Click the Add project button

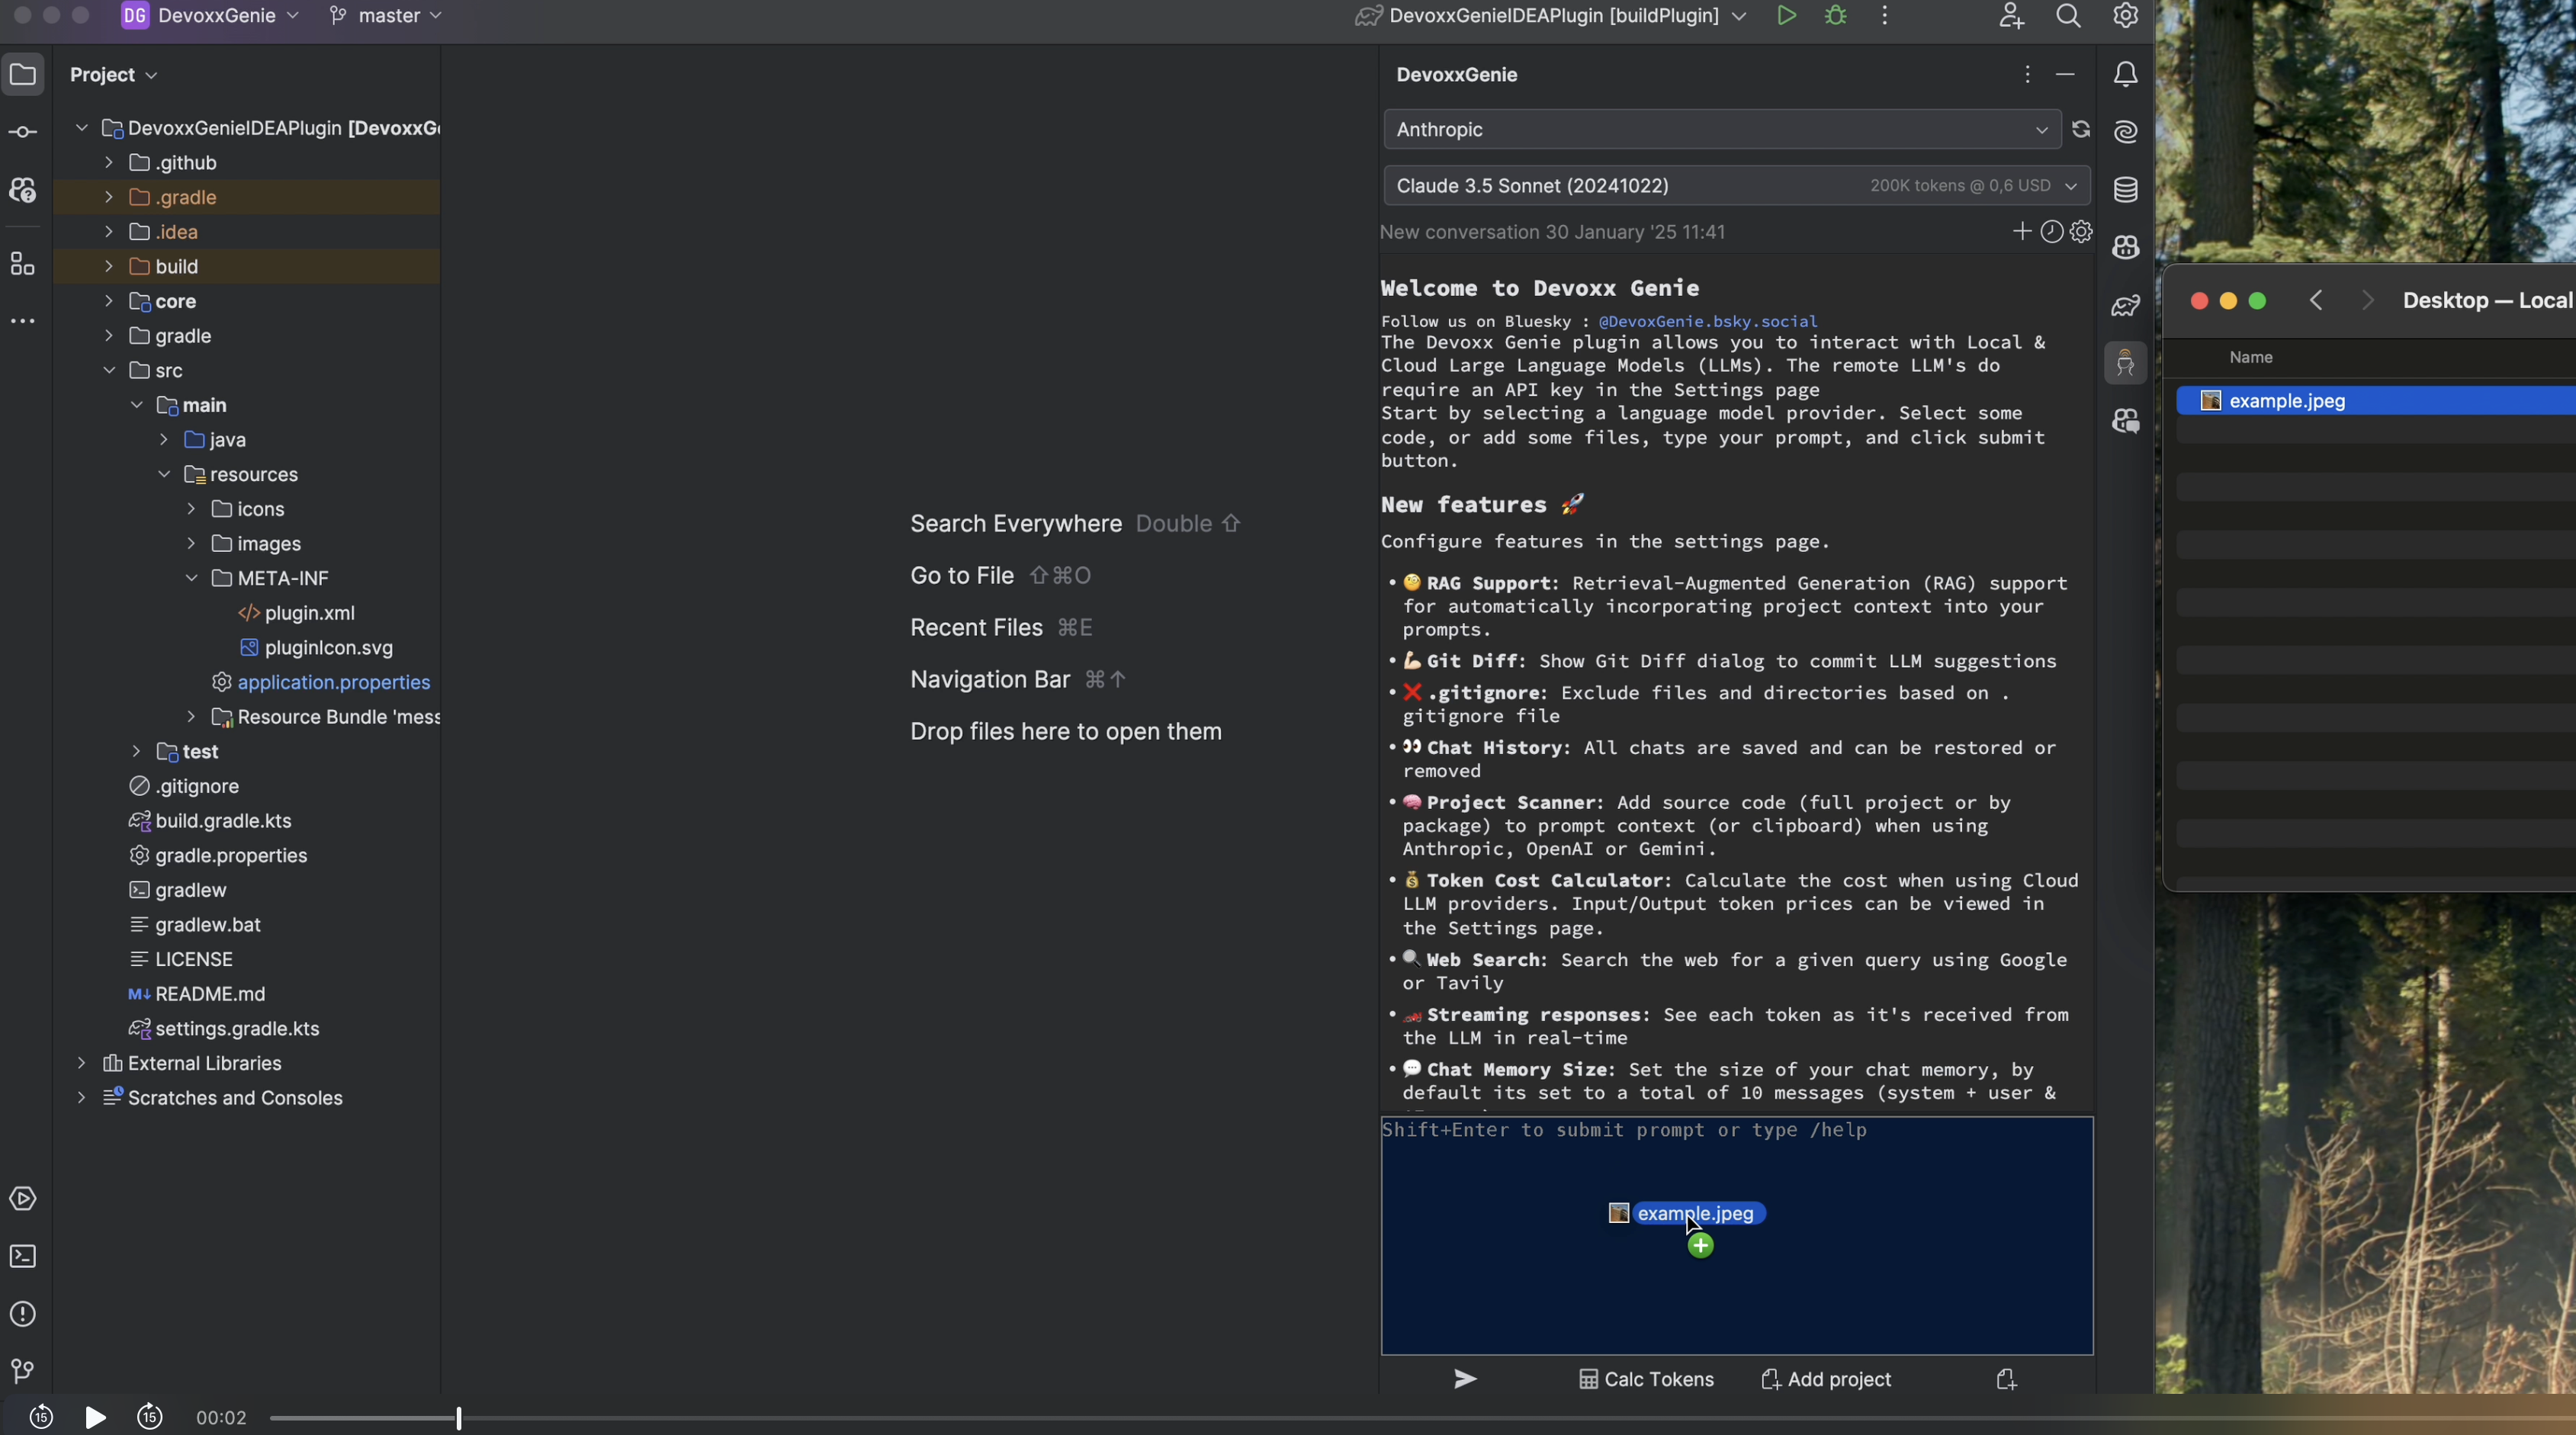pyautogui.click(x=1826, y=1379)
